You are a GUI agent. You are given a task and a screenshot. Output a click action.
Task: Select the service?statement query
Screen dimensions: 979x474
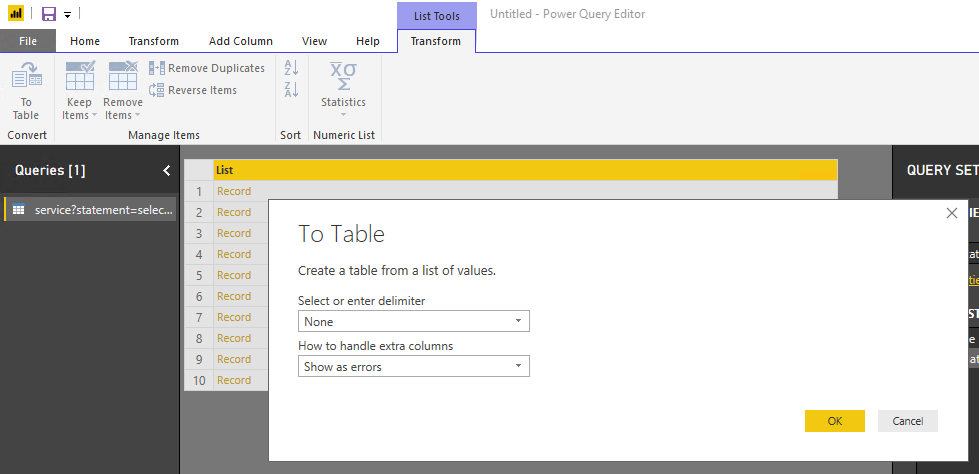[90, 210]
